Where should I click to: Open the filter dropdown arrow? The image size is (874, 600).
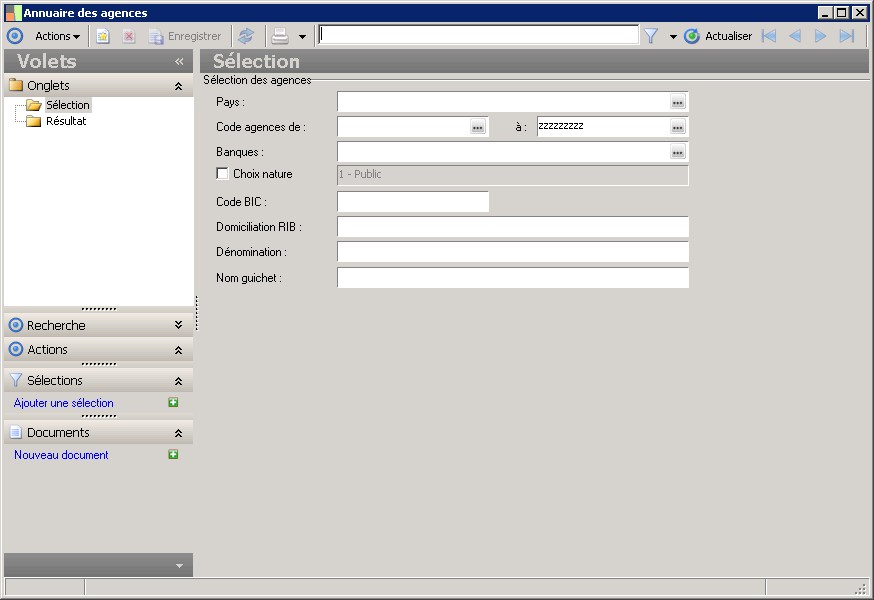coord(673,37)
